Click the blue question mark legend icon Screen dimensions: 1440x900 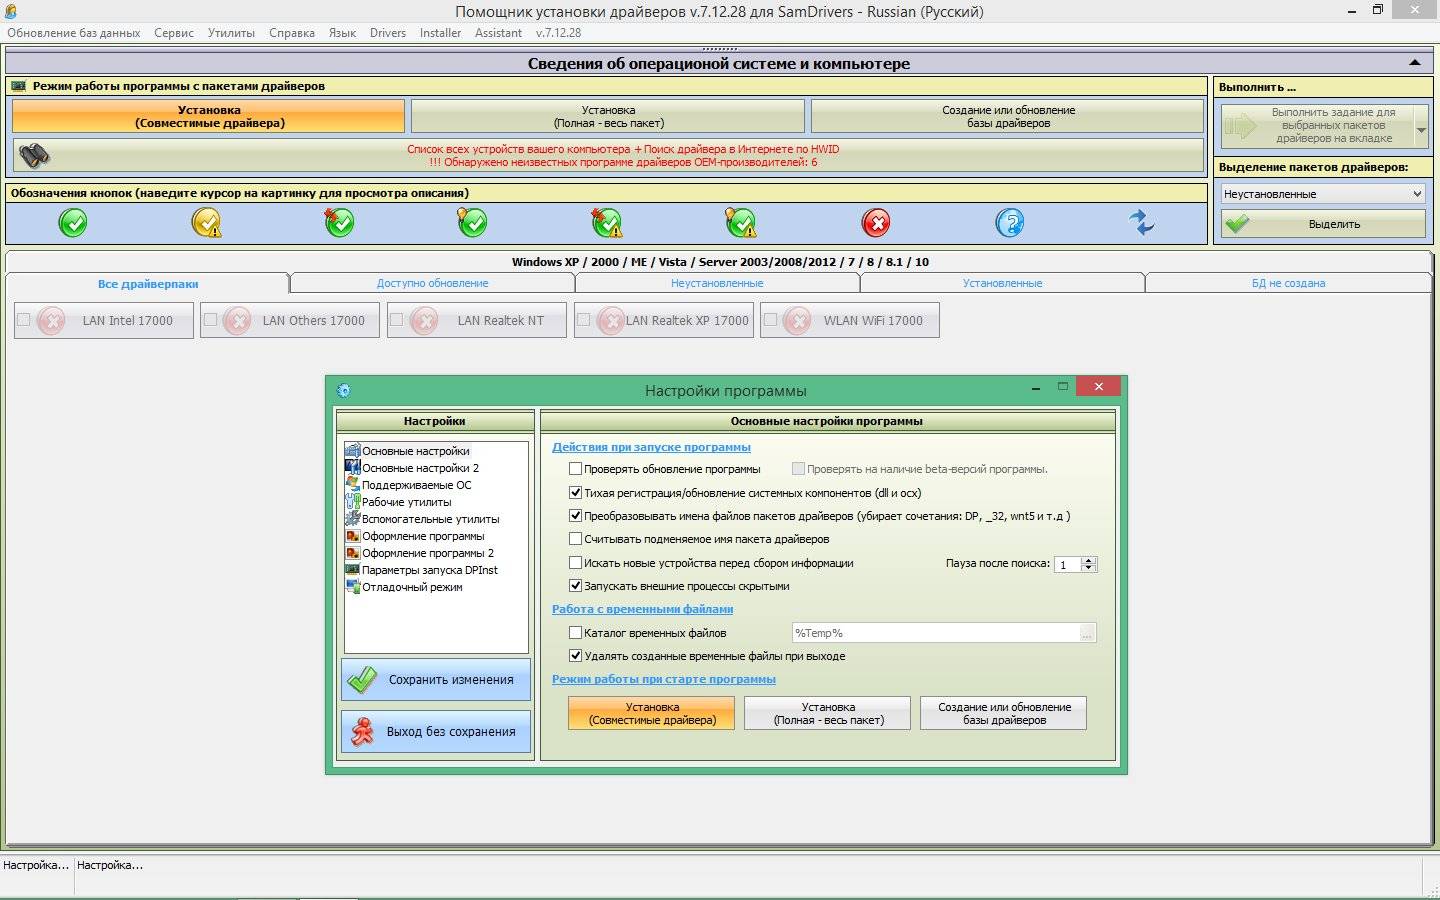click(x=1010, y=222)
